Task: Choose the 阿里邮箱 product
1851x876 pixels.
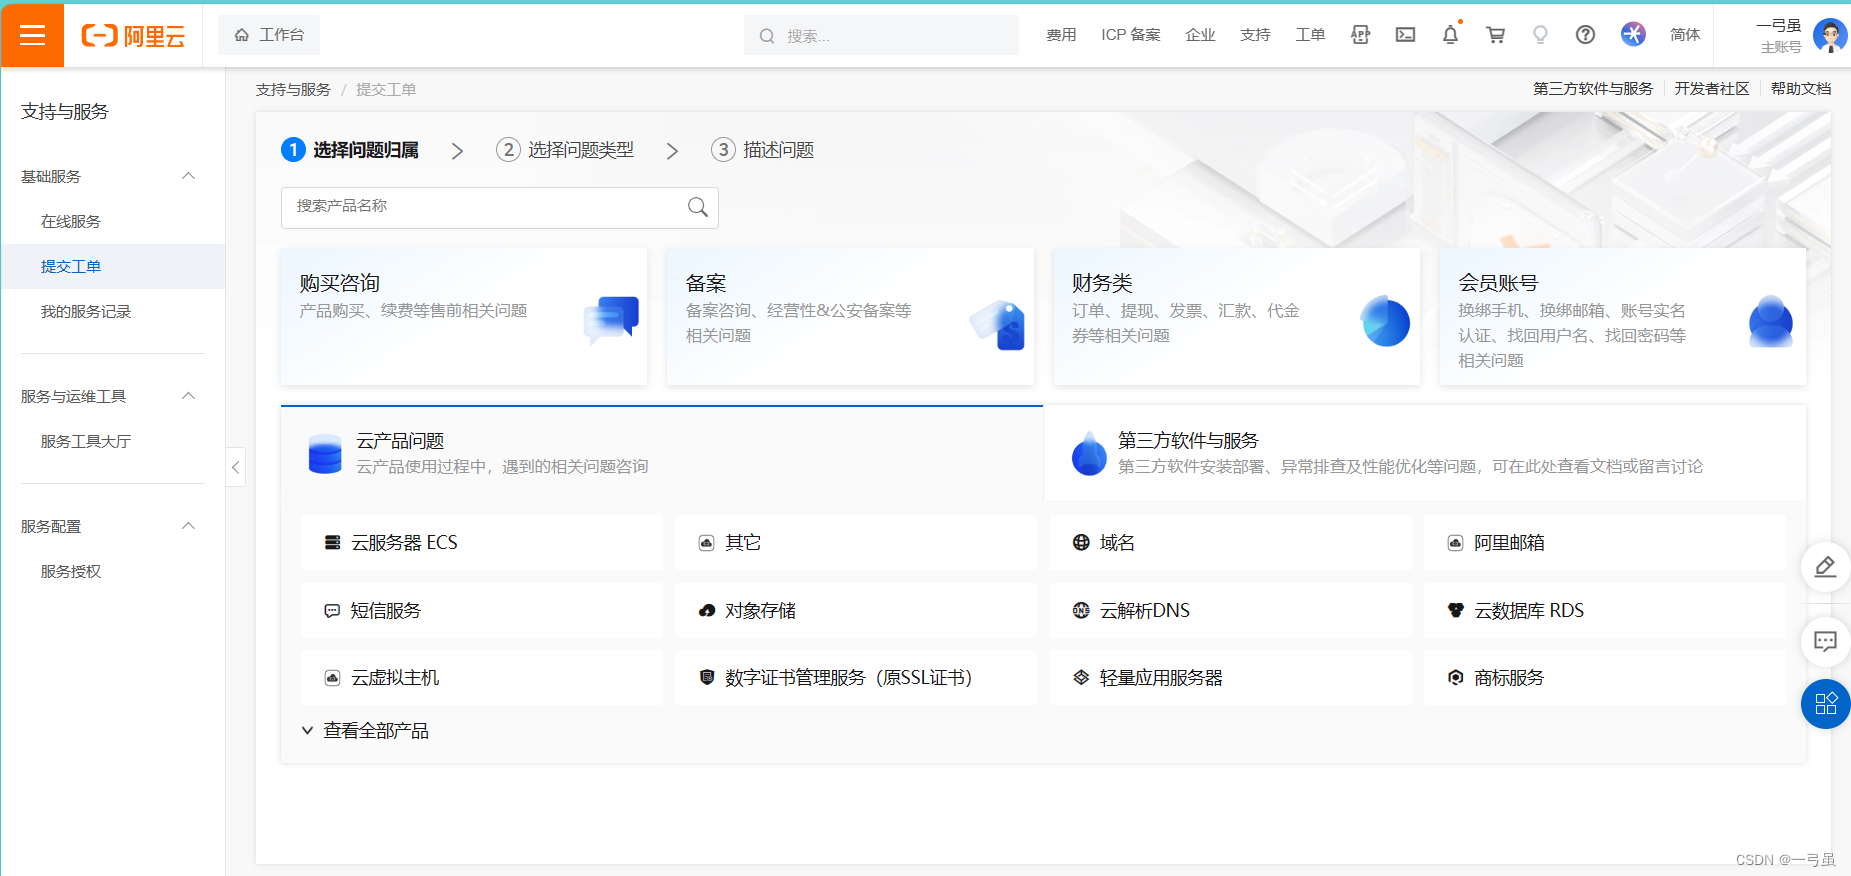Action: [1604, 543]
